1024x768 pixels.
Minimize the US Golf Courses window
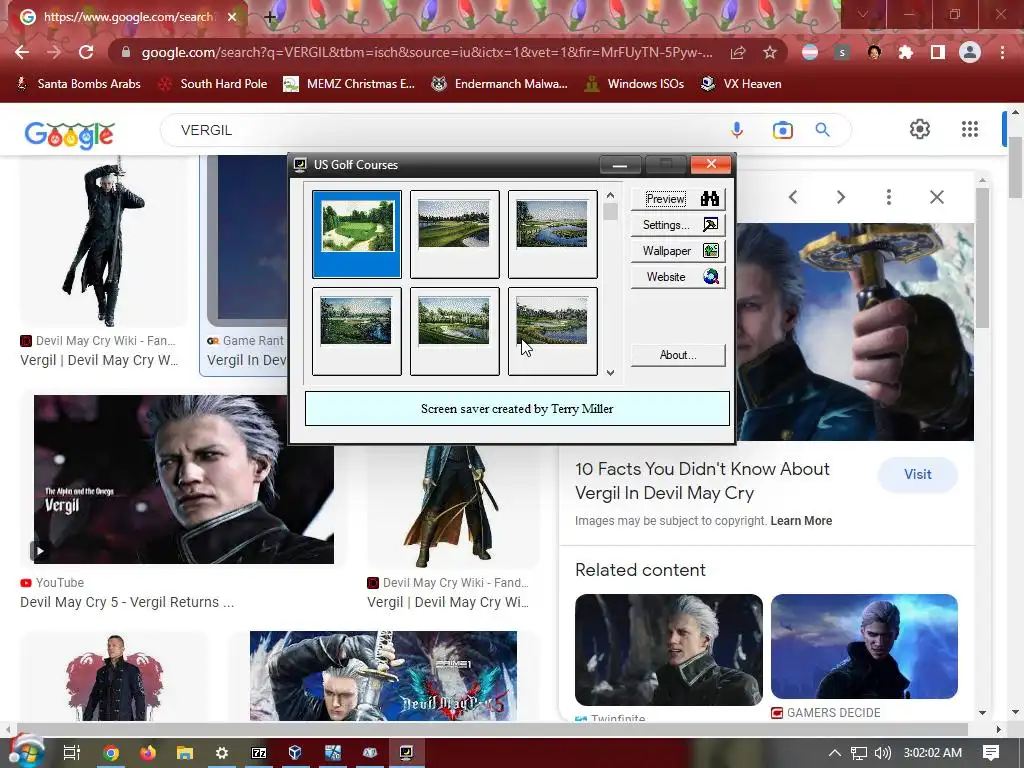pos(620,165)
